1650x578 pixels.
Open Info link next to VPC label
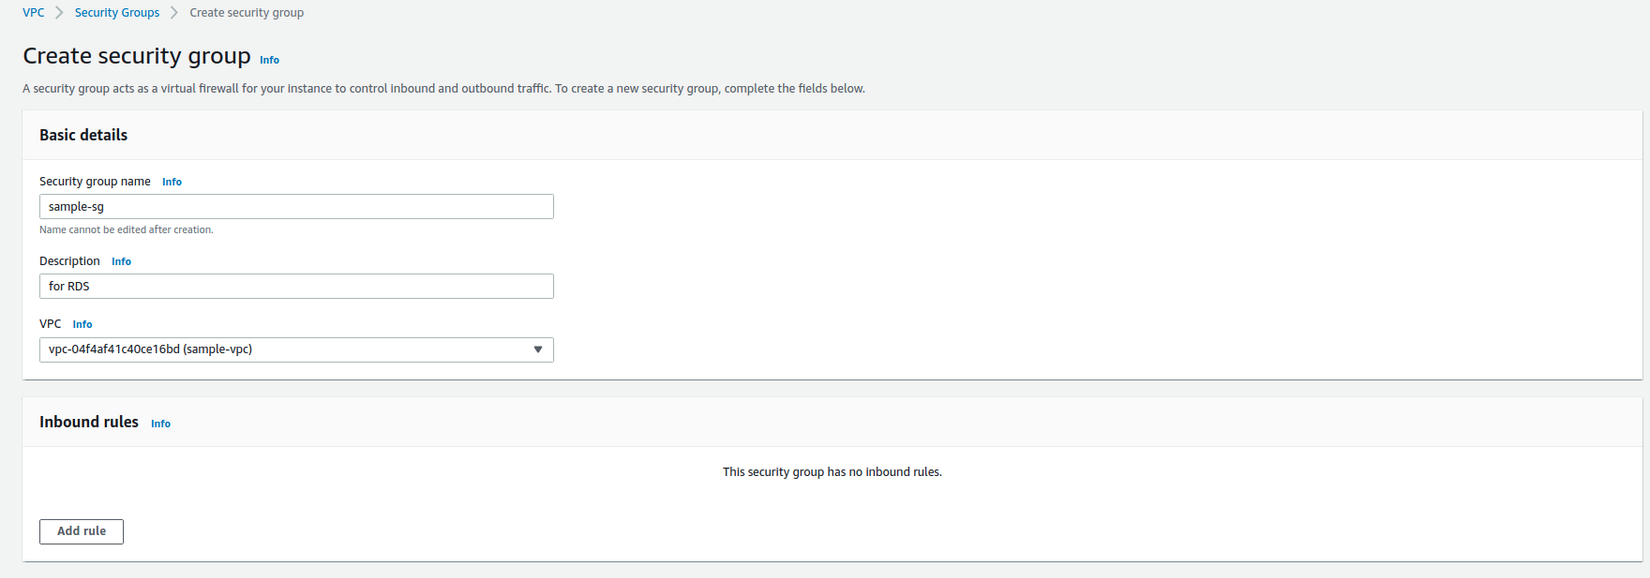click(82, 325)
